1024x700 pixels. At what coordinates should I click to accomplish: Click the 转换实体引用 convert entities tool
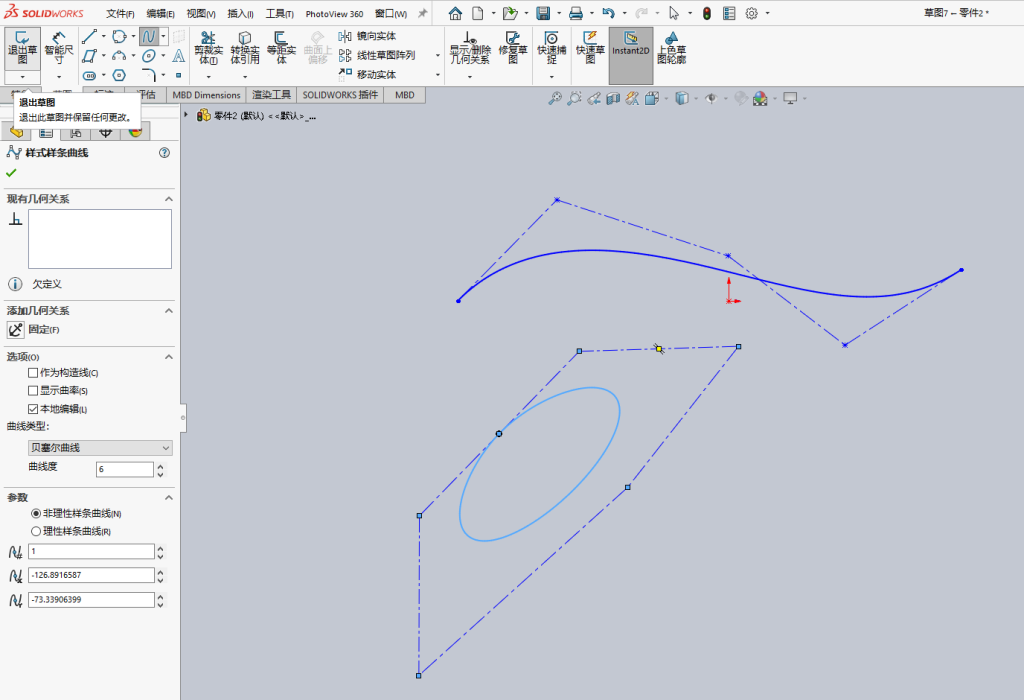point(245,48)
